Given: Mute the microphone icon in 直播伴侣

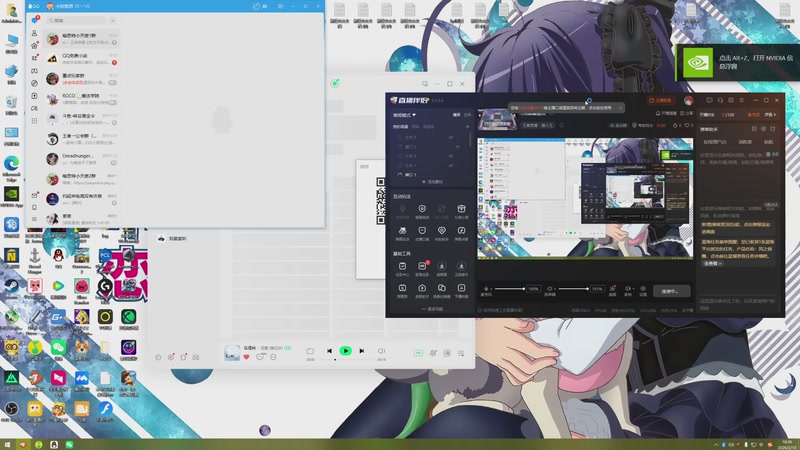Looking at the screenshot, I should 486,289.
